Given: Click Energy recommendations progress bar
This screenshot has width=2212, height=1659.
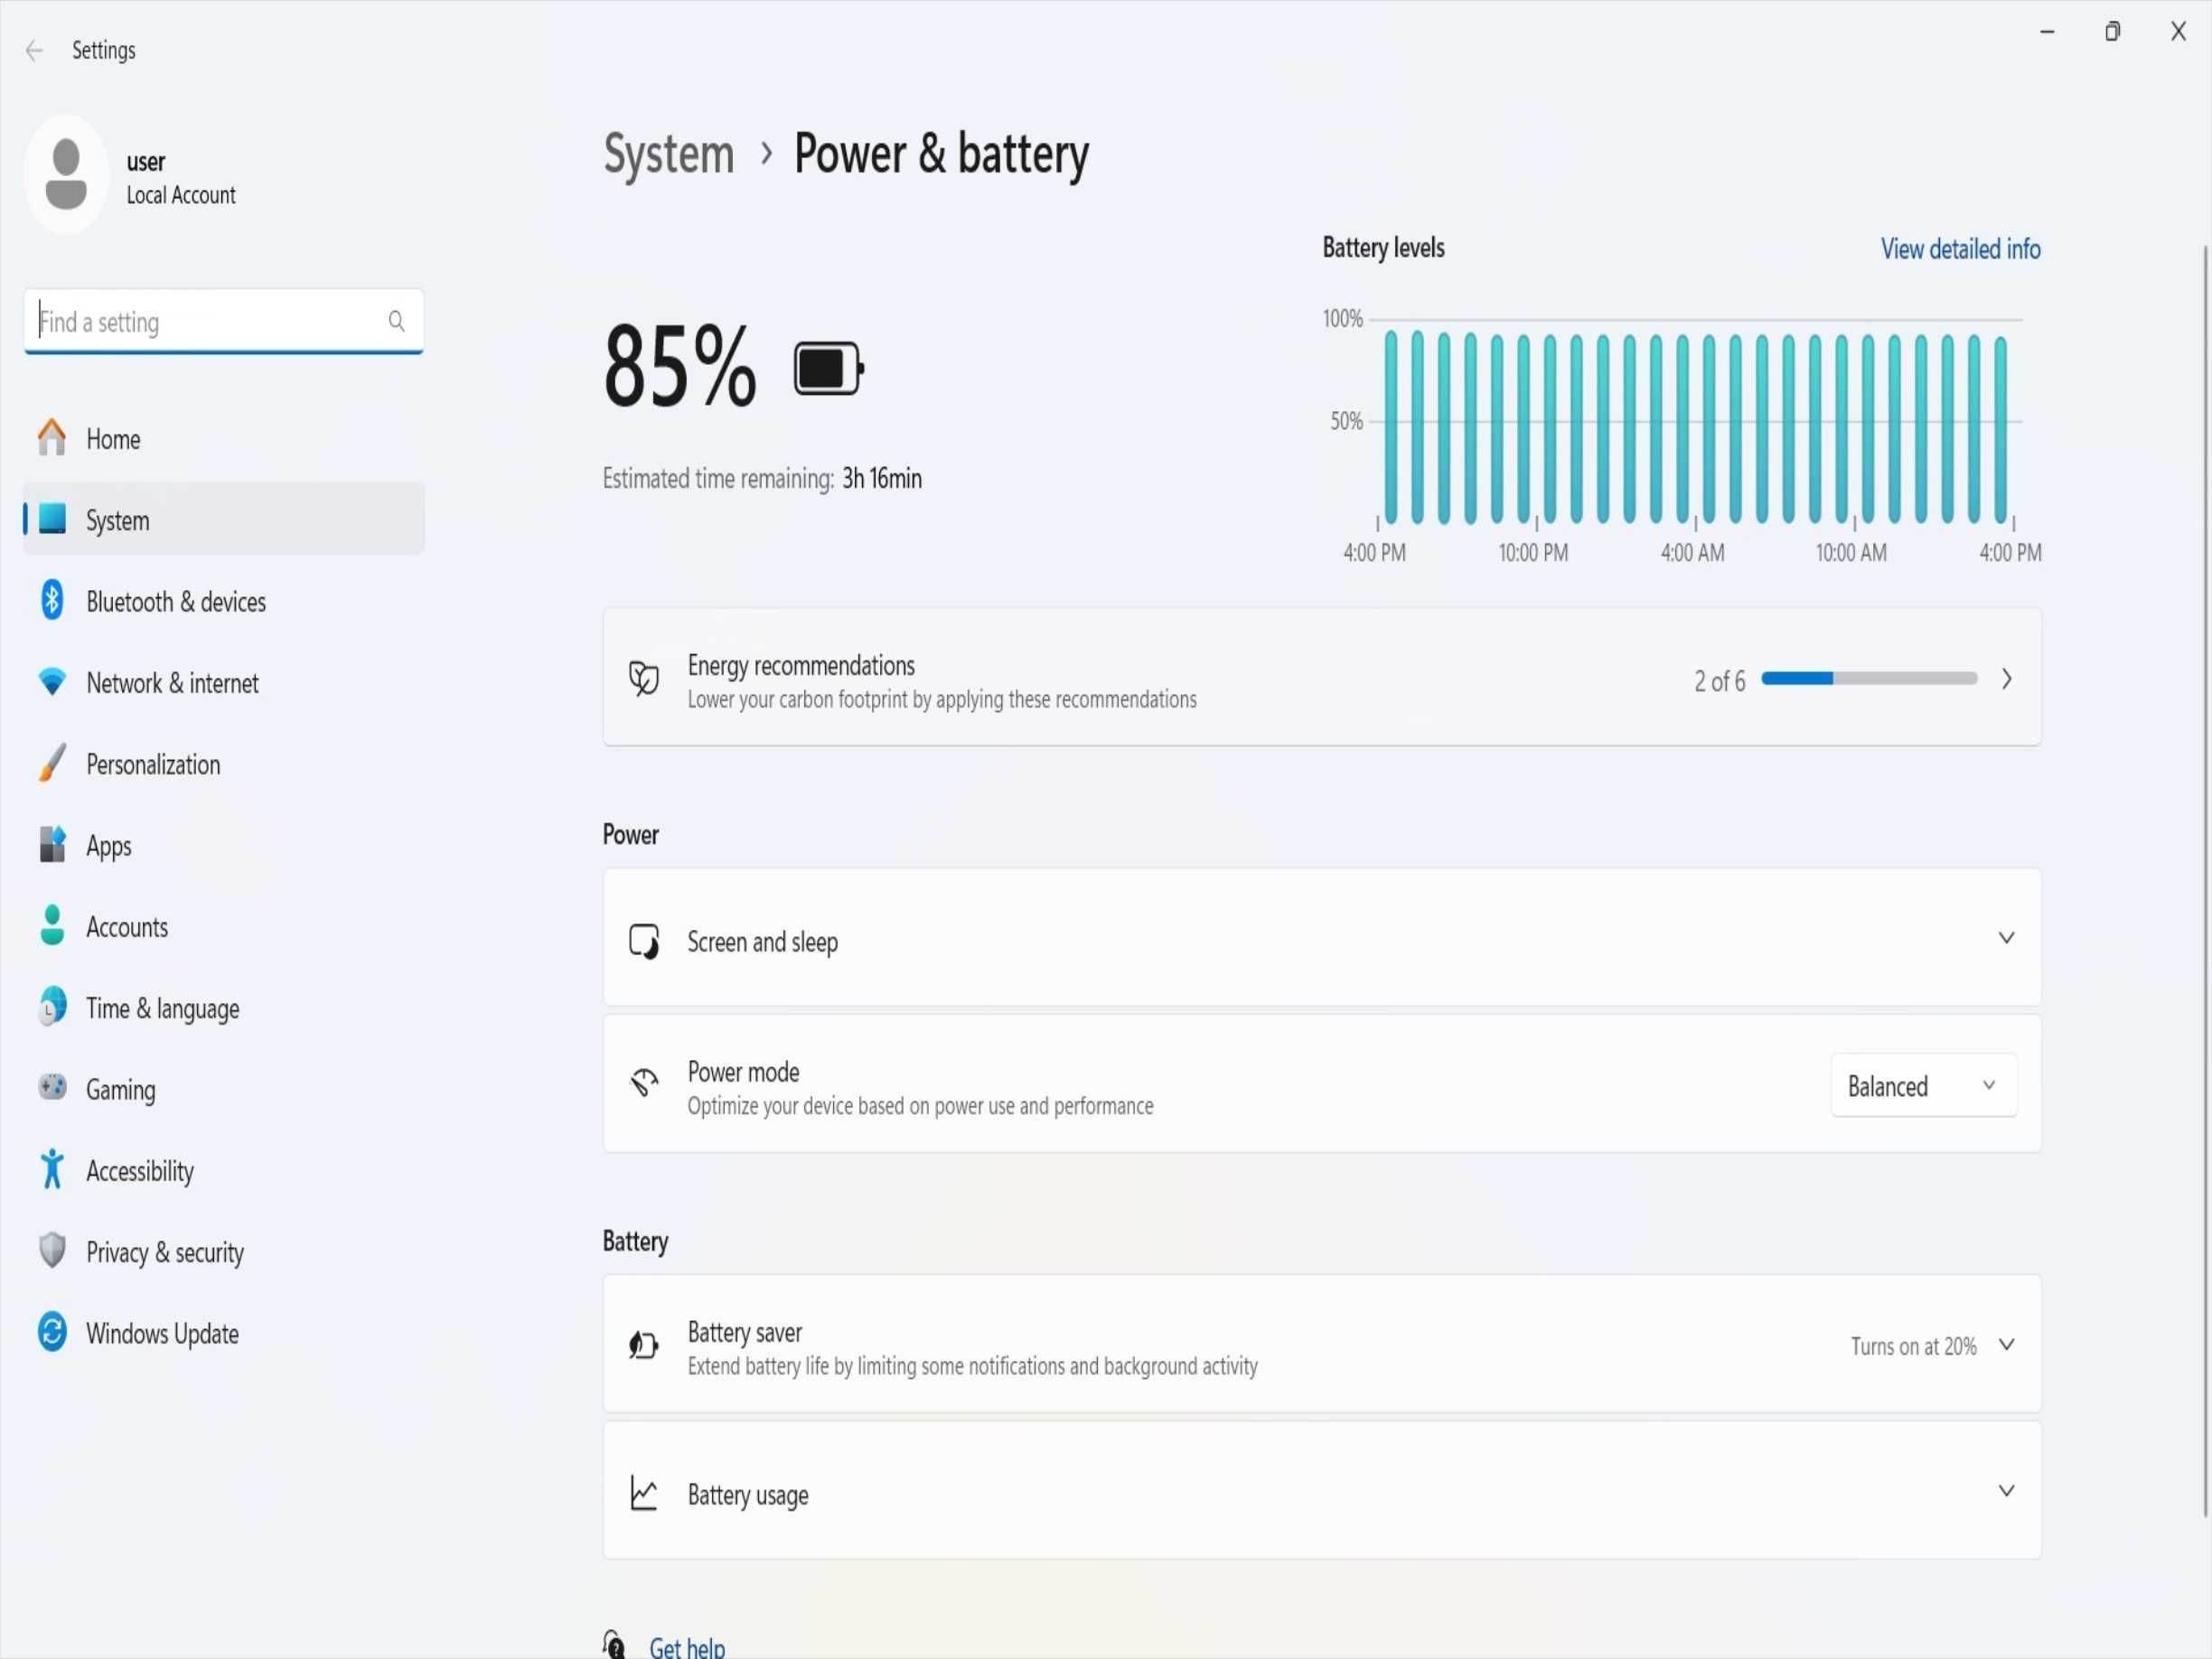Looking at the screenshot, I should (x=1869, y=679).
